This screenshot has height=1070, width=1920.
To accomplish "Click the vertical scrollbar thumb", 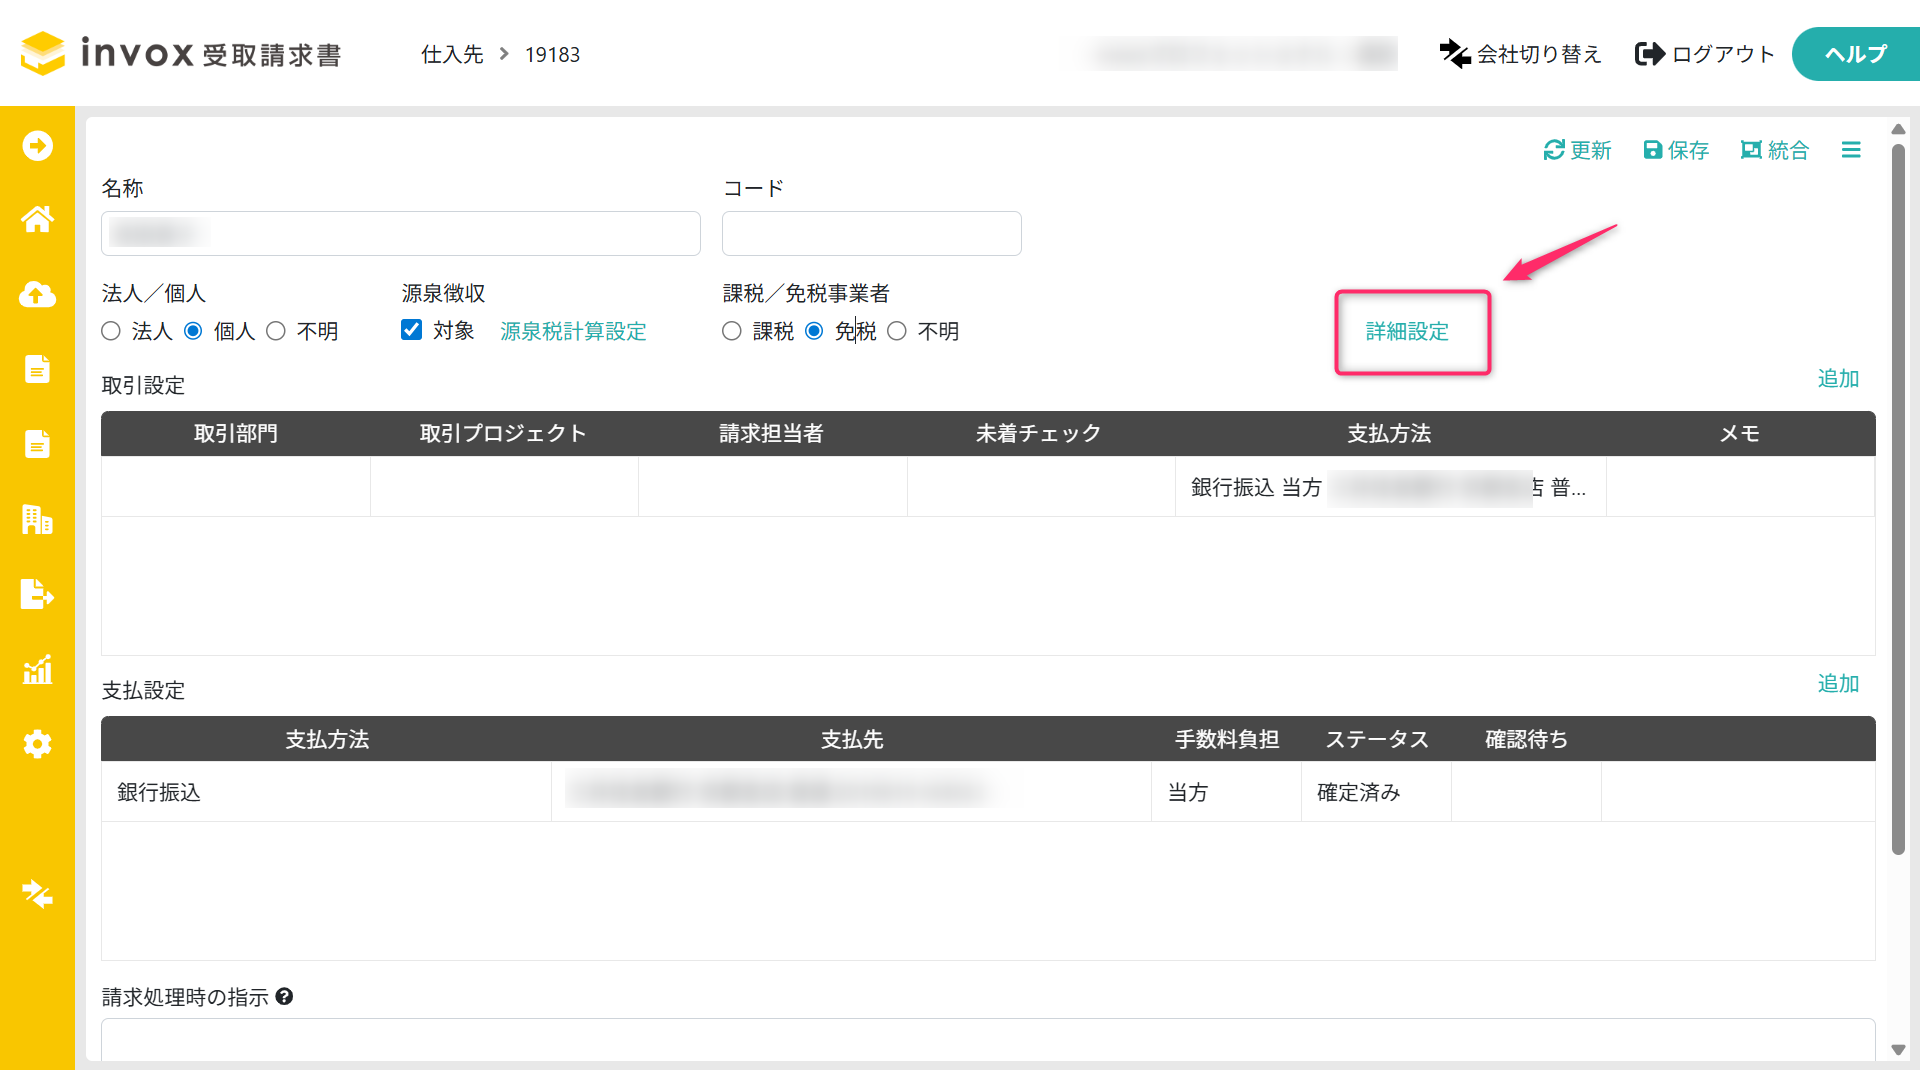I will click(x=1898, y=500).
